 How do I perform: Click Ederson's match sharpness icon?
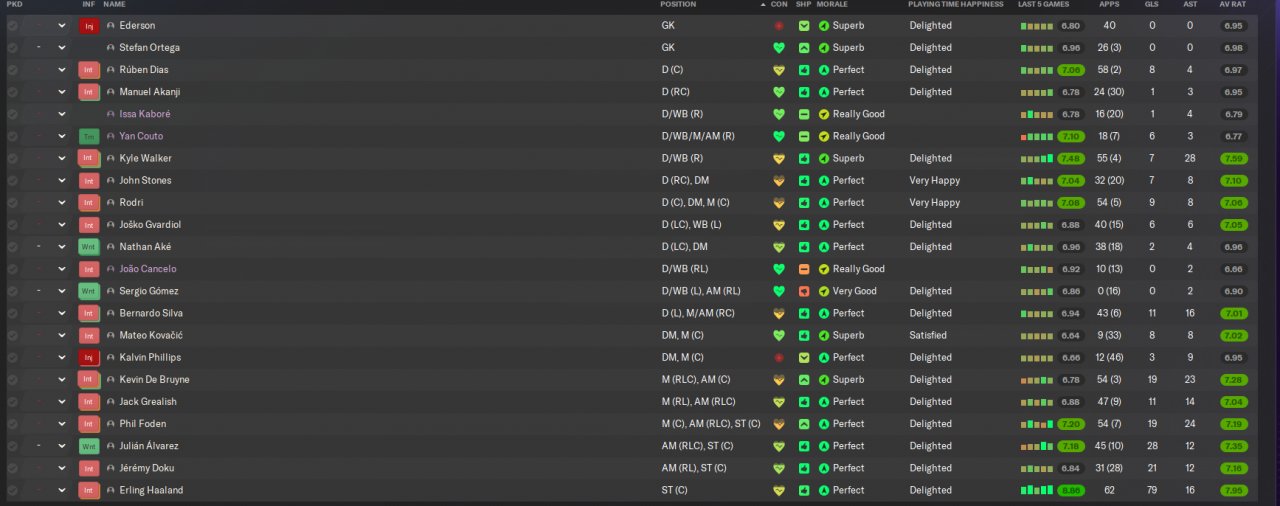pyautogui.click(x=804, y=26)
